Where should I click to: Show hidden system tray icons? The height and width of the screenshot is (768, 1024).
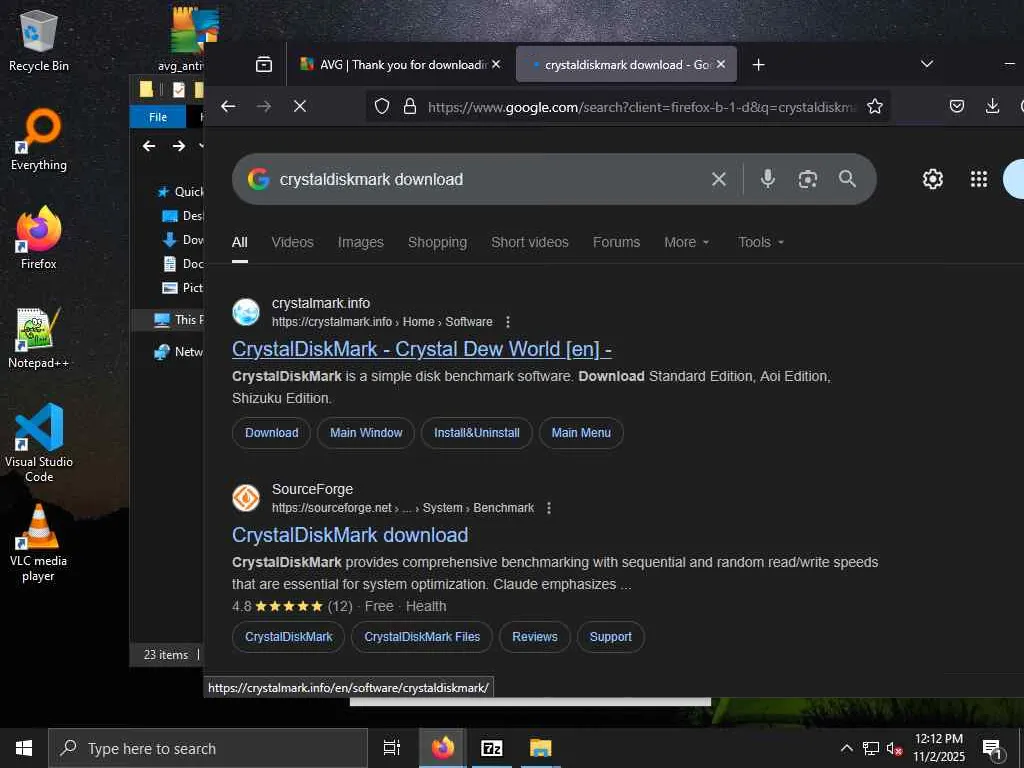point(846,748)
